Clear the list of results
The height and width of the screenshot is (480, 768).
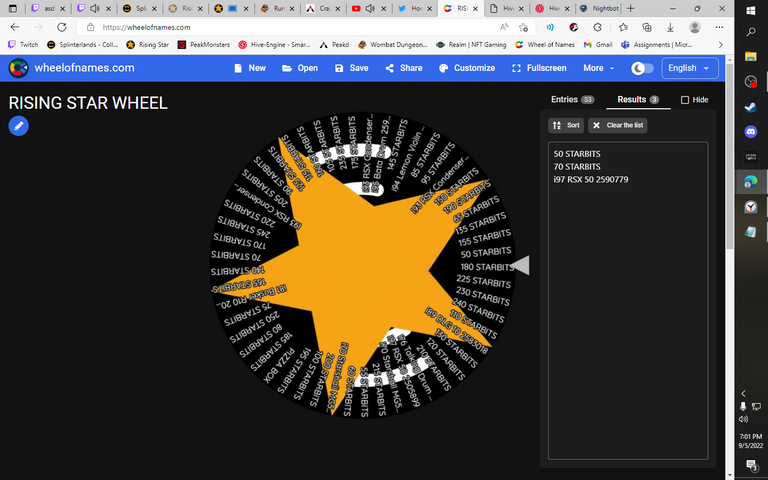[618, 125]
